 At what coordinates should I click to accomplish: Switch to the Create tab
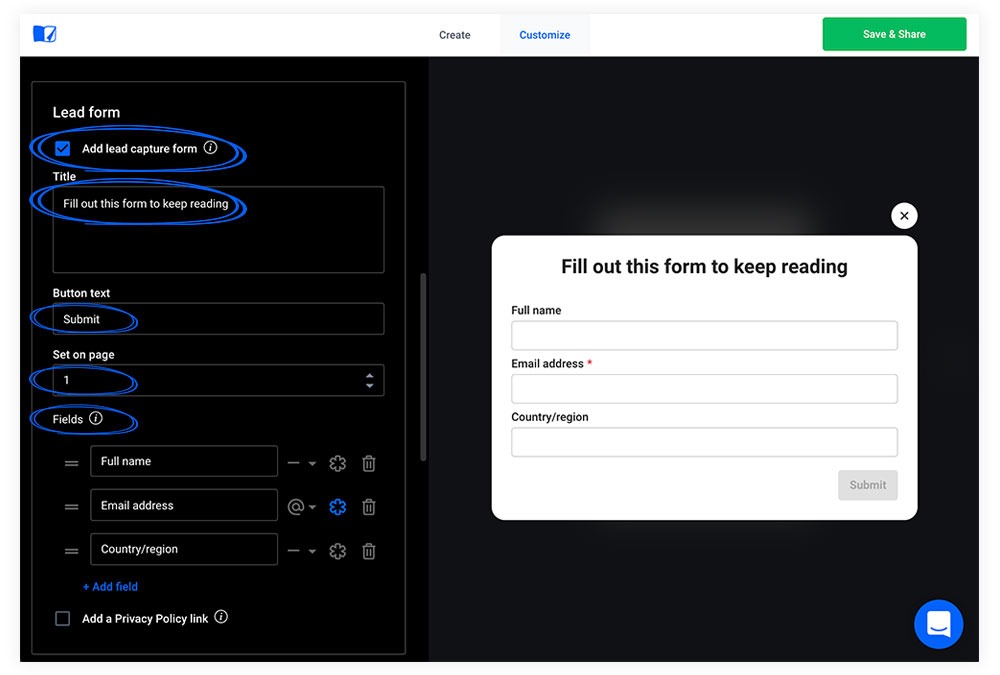455,35
